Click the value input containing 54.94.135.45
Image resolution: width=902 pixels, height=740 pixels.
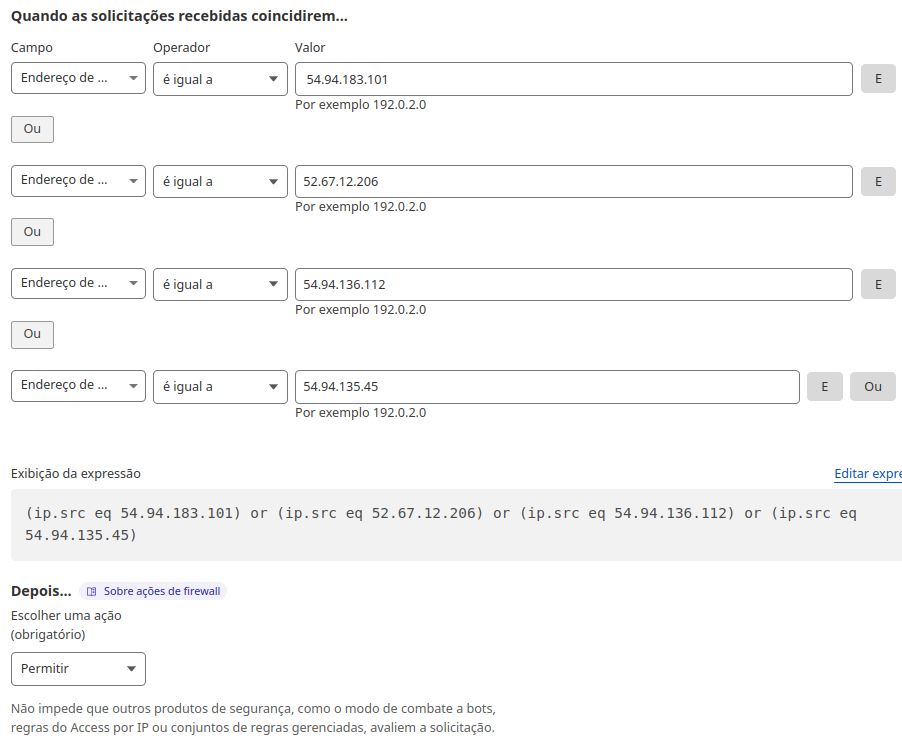(x=547, y=387)
